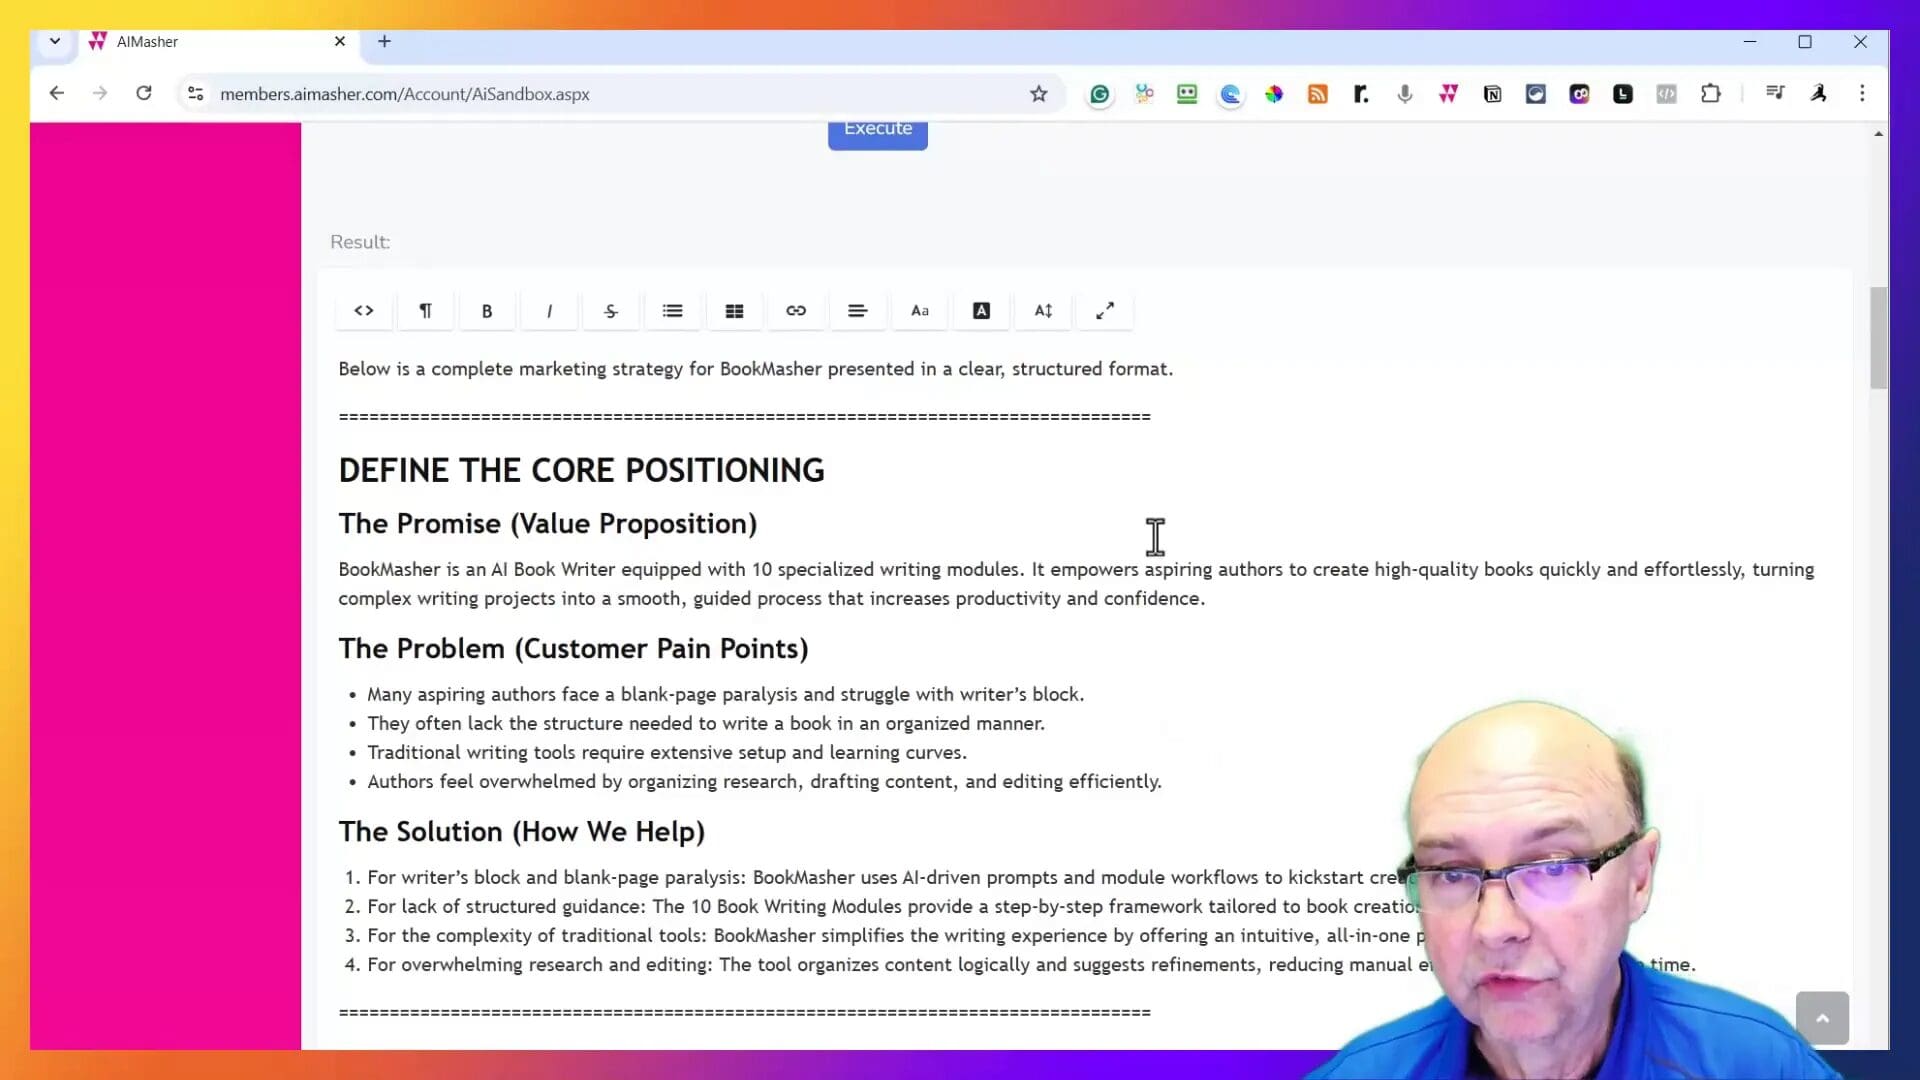Go back to the previous page
The height and width of the screenshot is (1080, 1920).
tap(57, 93)
